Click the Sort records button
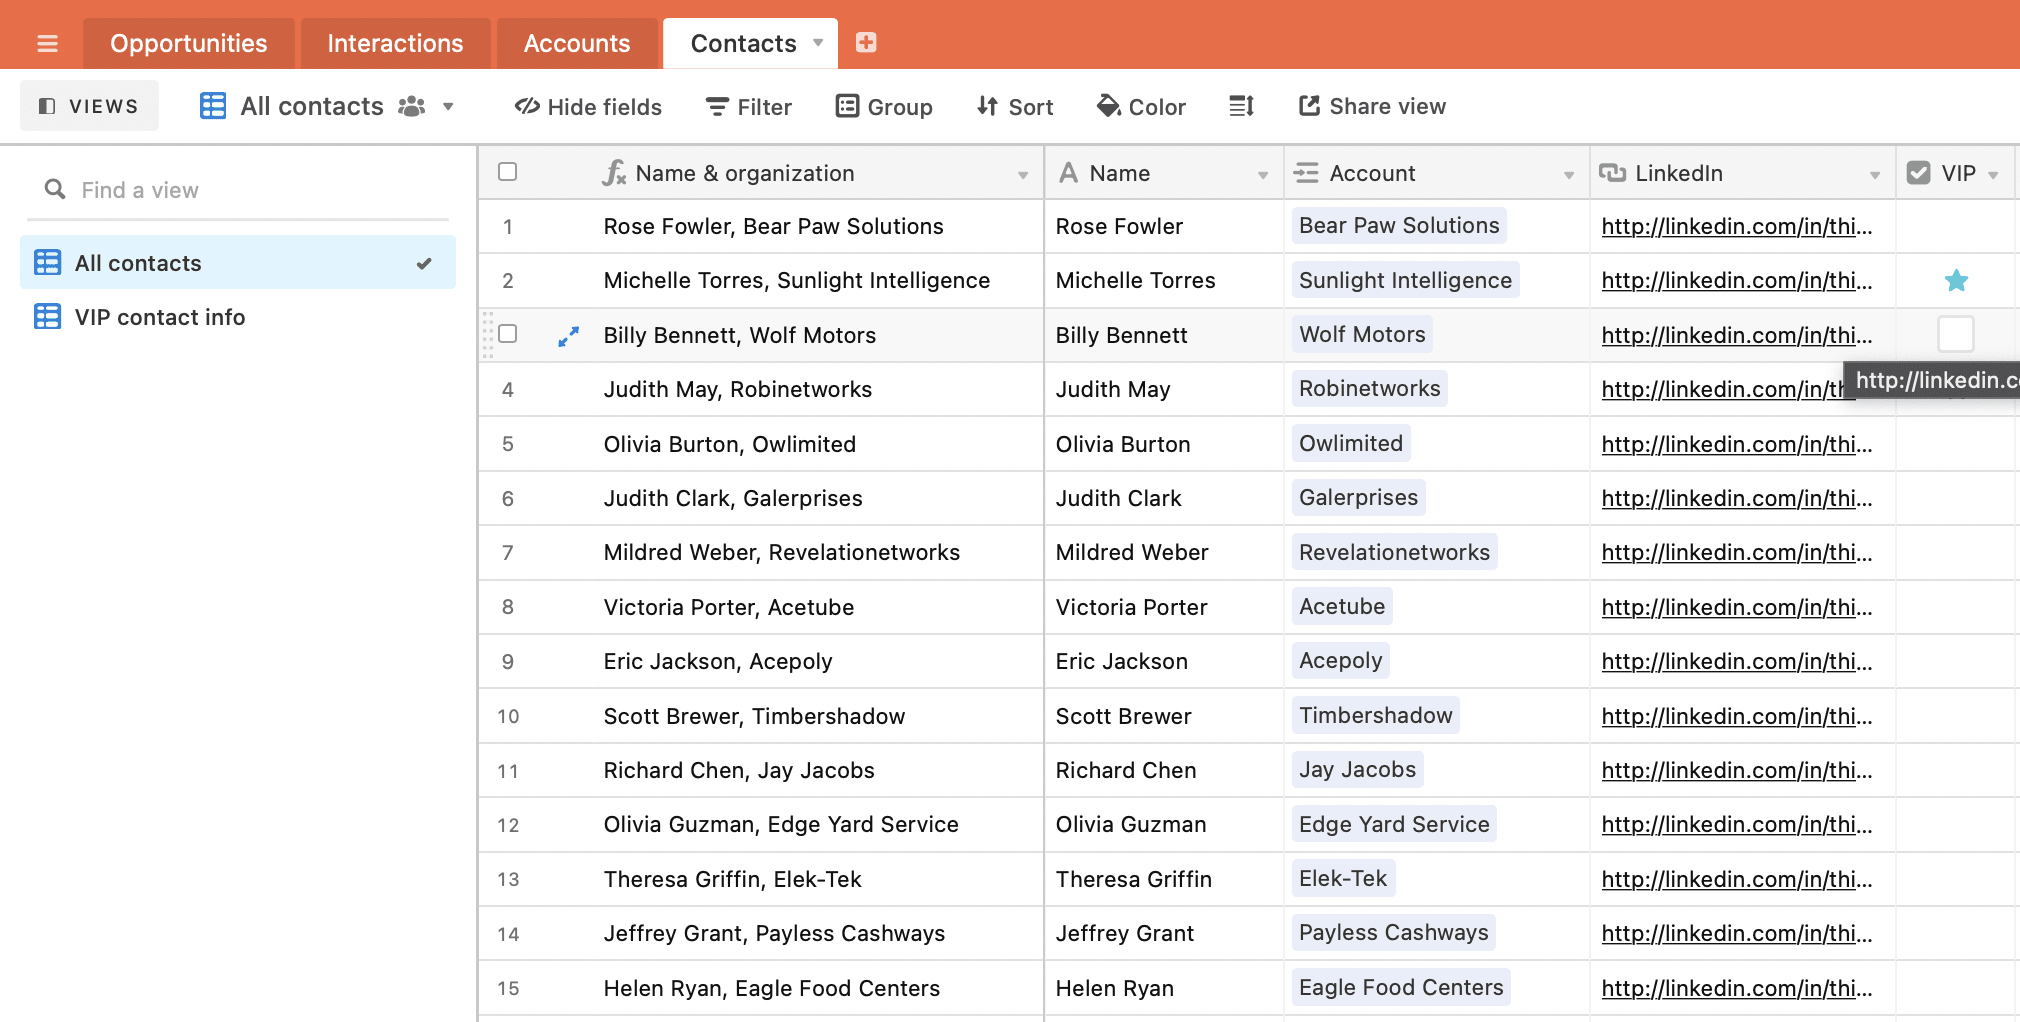Image resolution: width=2020 pixels, height=1022 pixels. click(1015, 106)
